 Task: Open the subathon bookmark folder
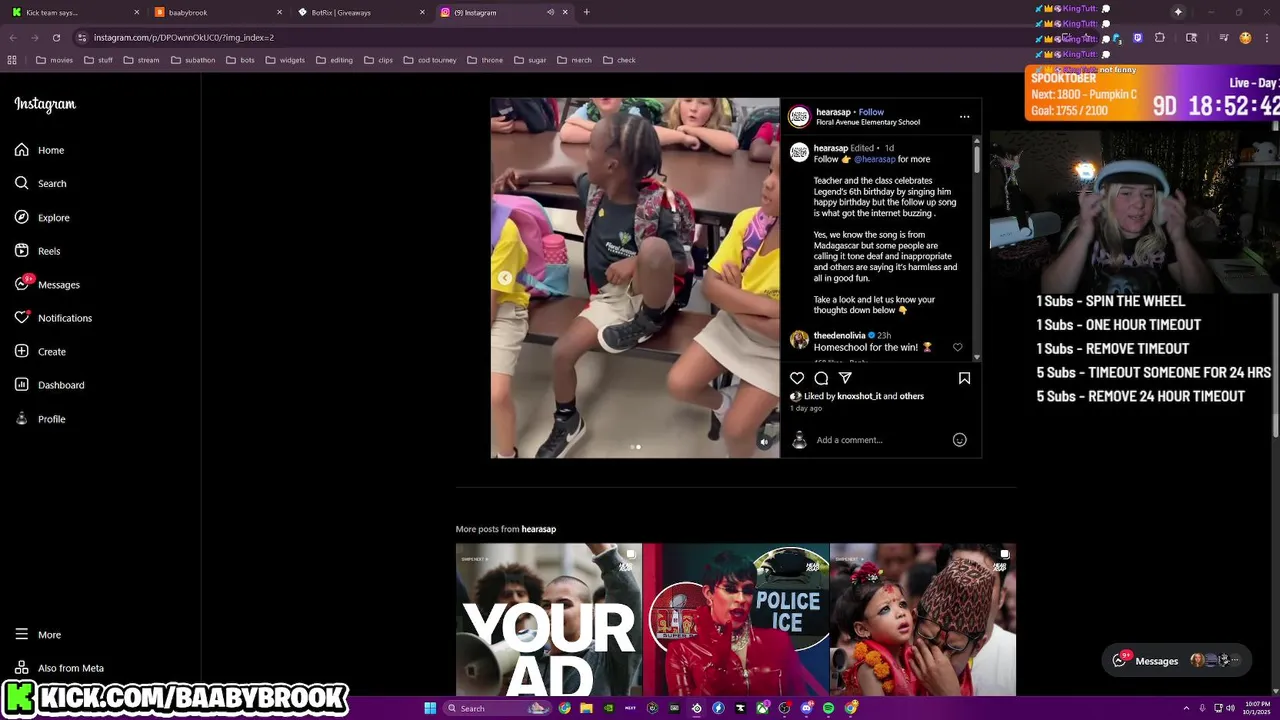[x=193, y=60]
